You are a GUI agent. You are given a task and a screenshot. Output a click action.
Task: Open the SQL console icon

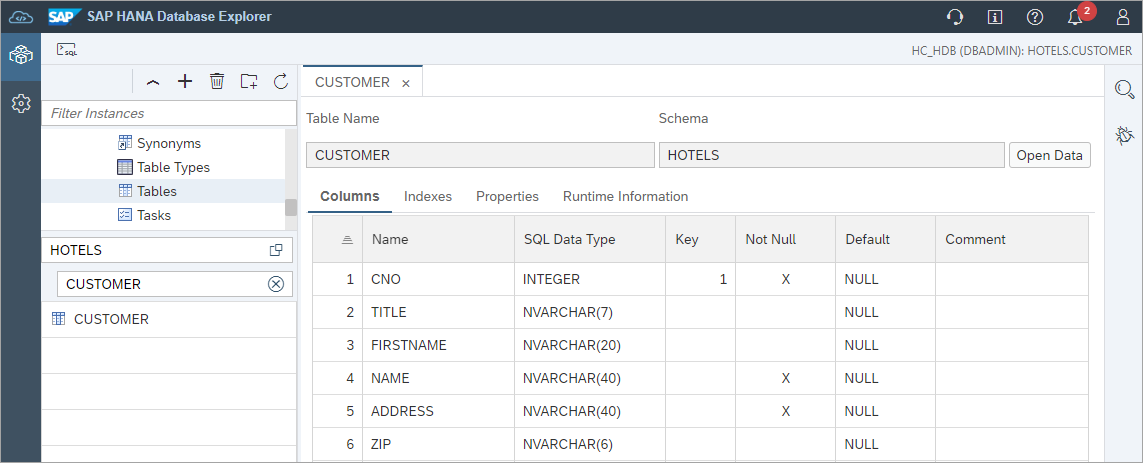click(67, 50)
